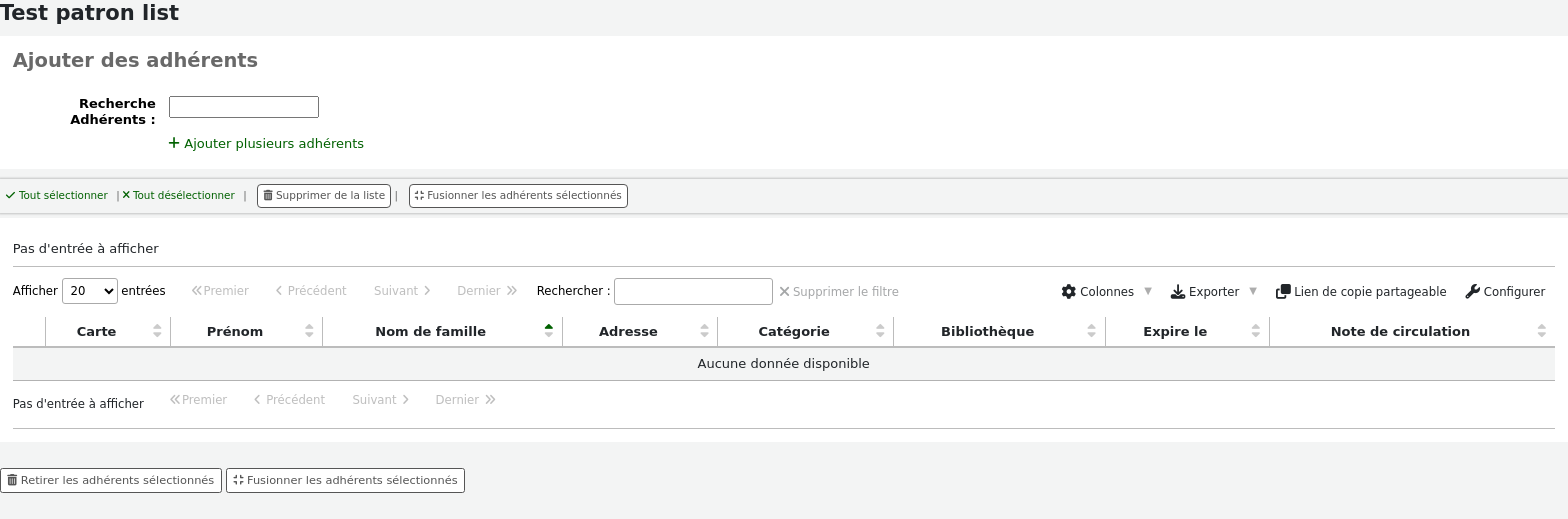The width and height of the screenshot is (1568, 519).
Task: Click the Recherche Adhérents input field
Action: point(244,107)
